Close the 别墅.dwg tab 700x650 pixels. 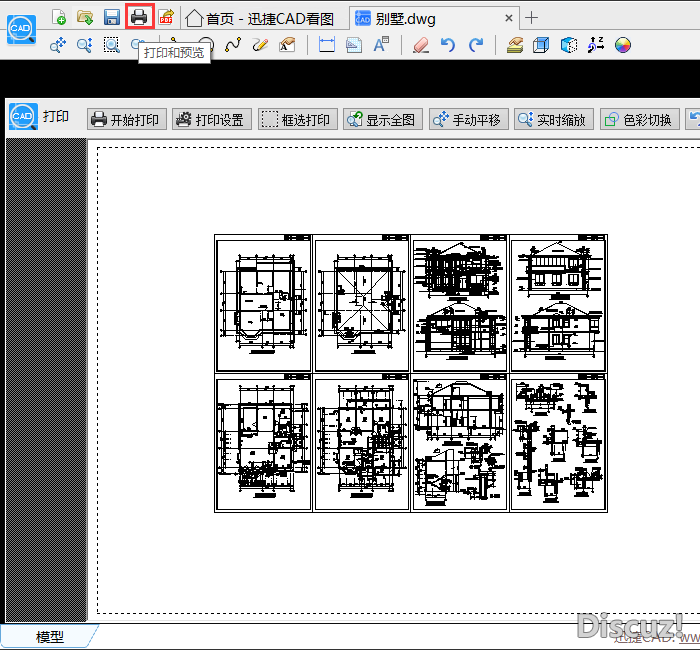pos(509,18)
